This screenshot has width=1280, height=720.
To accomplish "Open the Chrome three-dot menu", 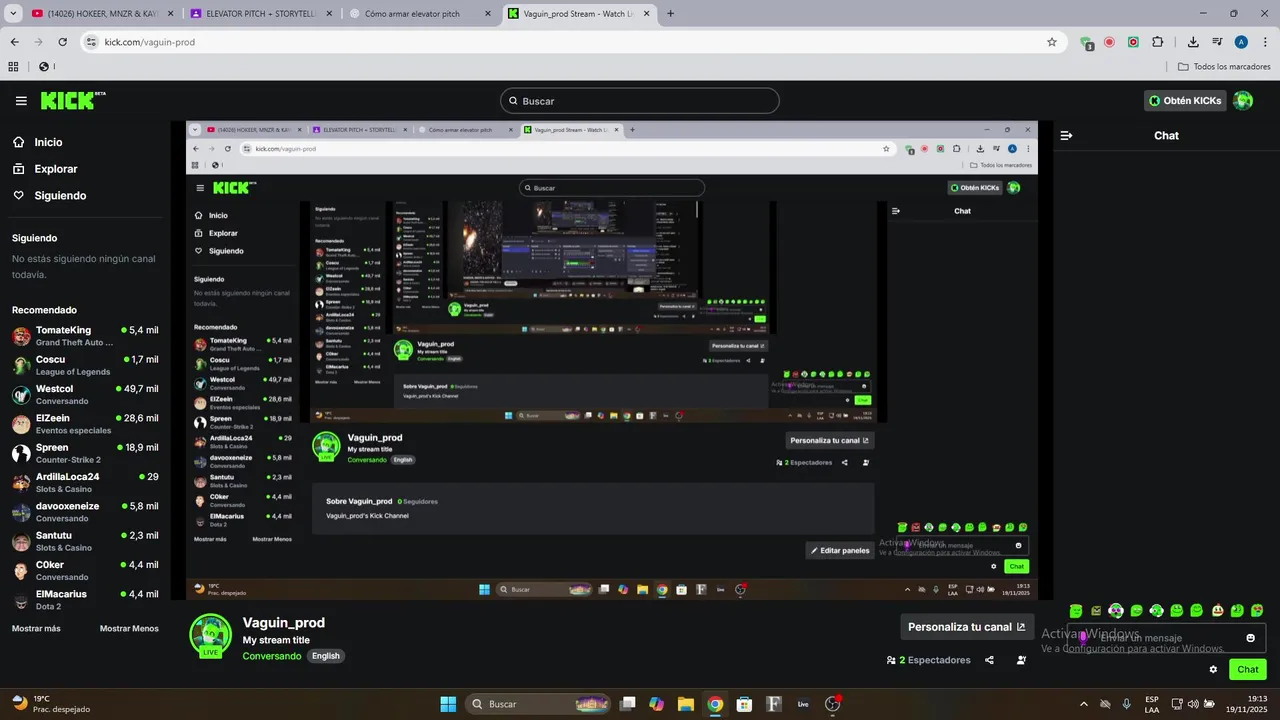I will [1265, 42].
